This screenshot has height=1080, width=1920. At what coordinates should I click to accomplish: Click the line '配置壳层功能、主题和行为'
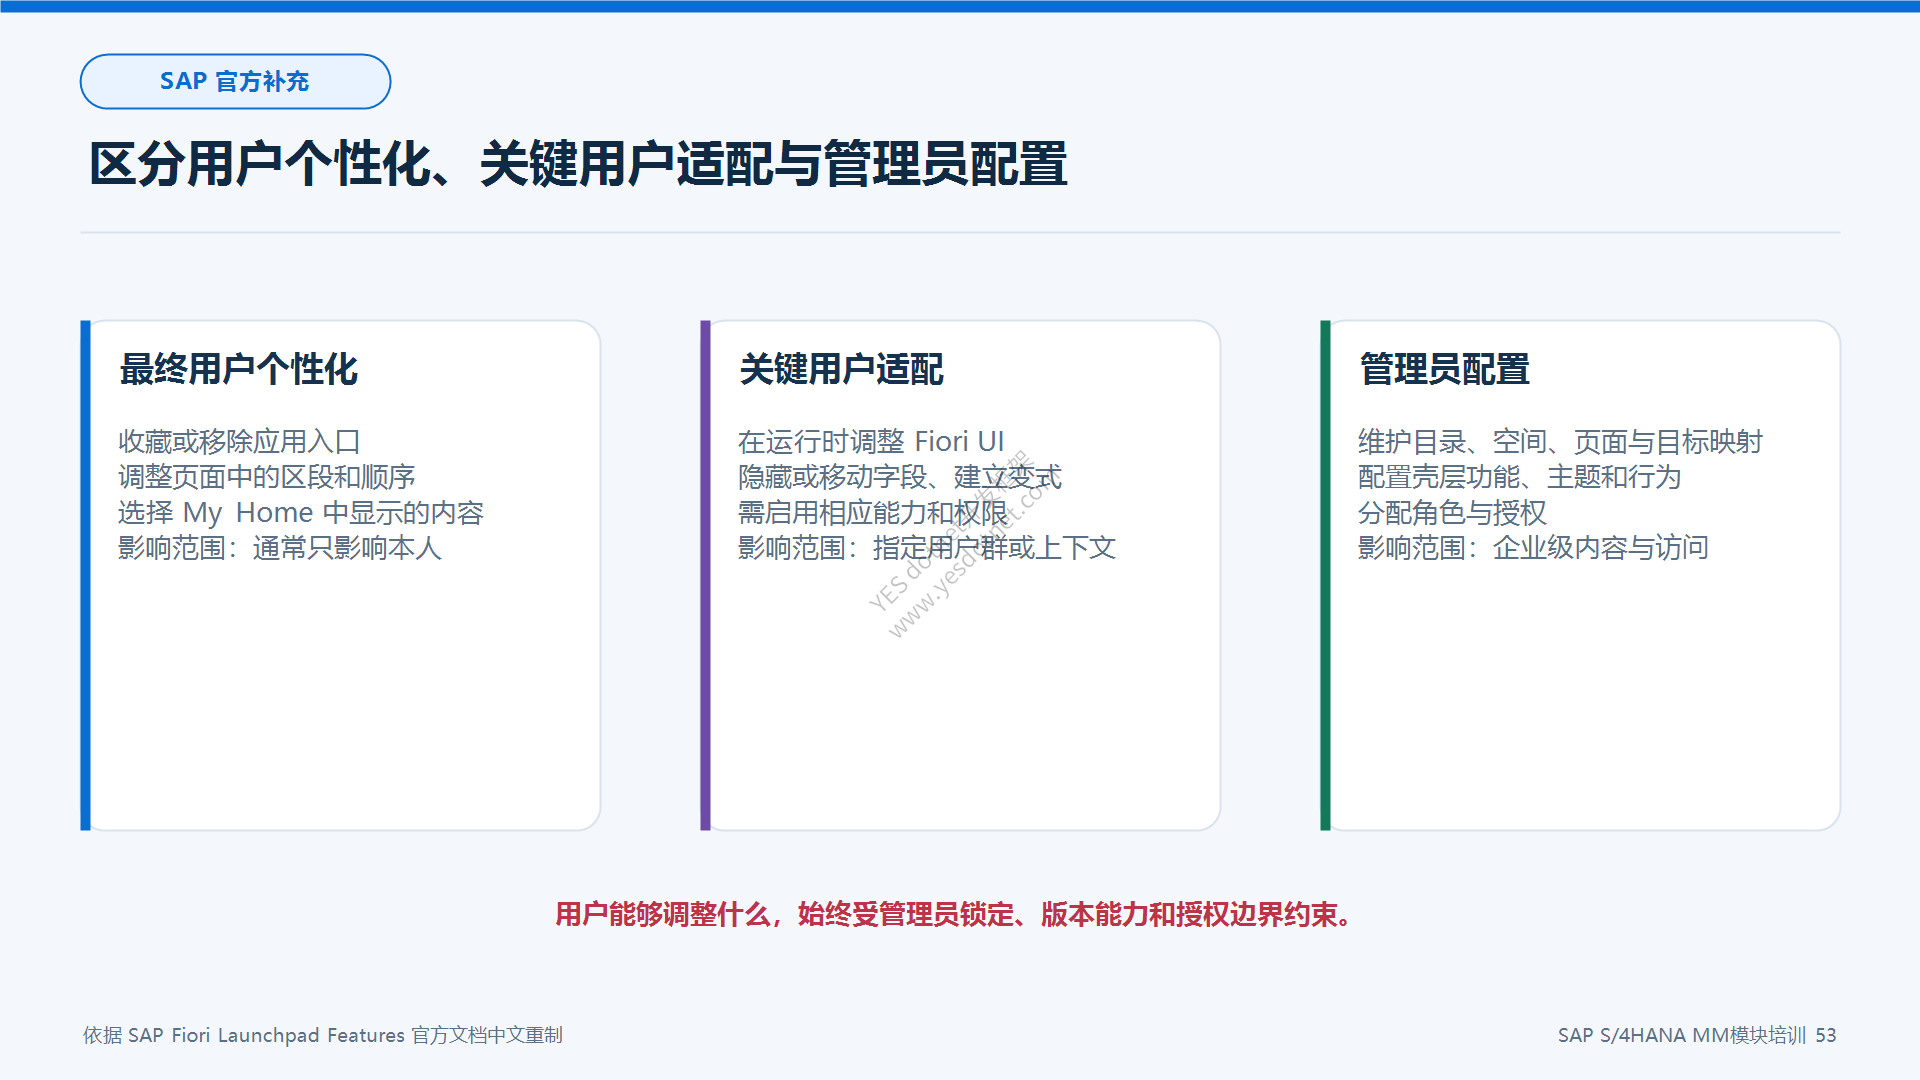coord(1520,477)
